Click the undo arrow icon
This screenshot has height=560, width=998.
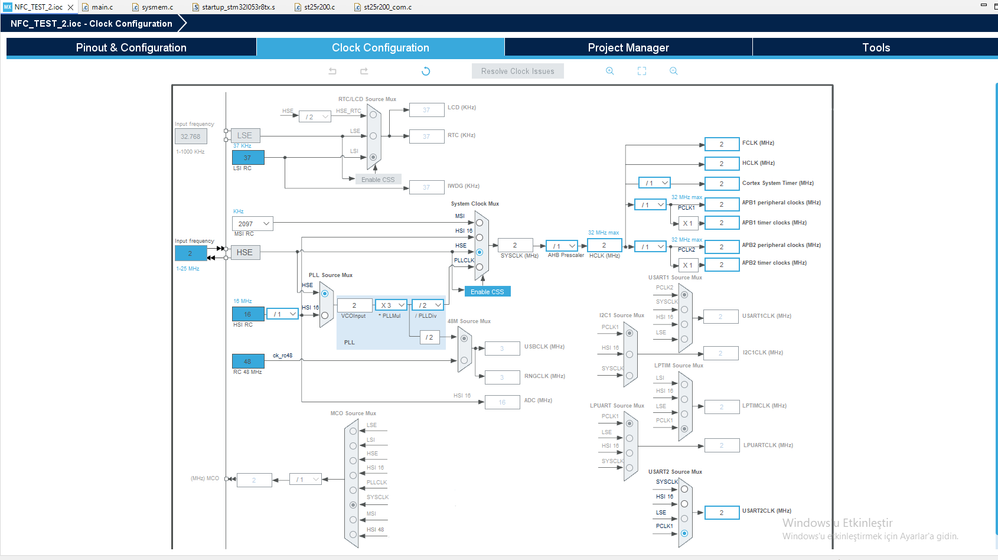click(x=332, y=71)
